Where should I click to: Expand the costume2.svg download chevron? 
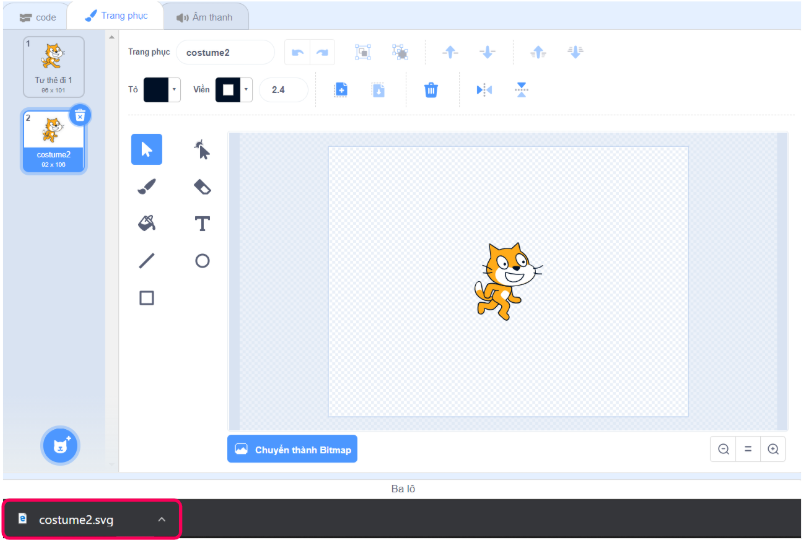click(x=162, y=520)
